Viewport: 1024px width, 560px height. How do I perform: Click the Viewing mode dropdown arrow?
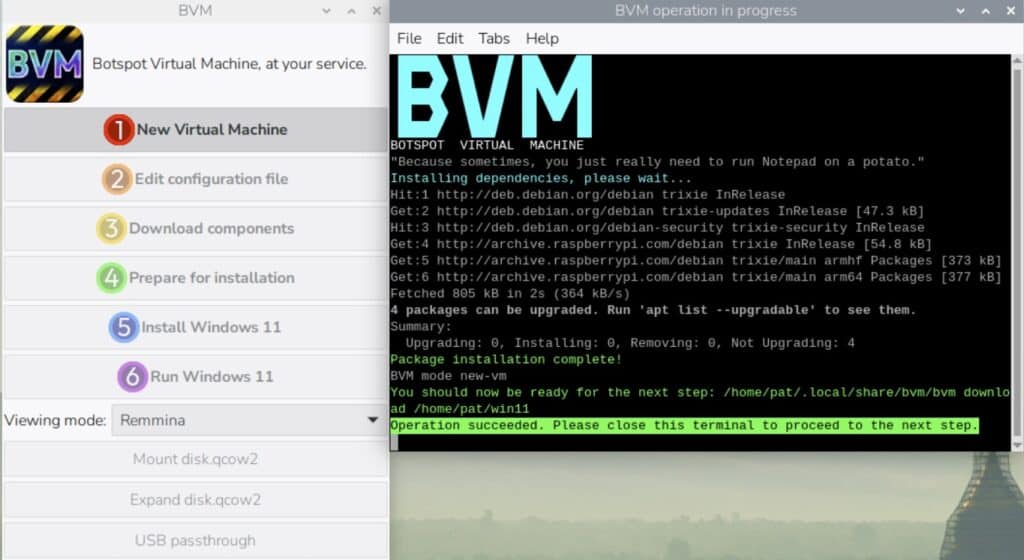pyautogui.click(x=373, y=421)
